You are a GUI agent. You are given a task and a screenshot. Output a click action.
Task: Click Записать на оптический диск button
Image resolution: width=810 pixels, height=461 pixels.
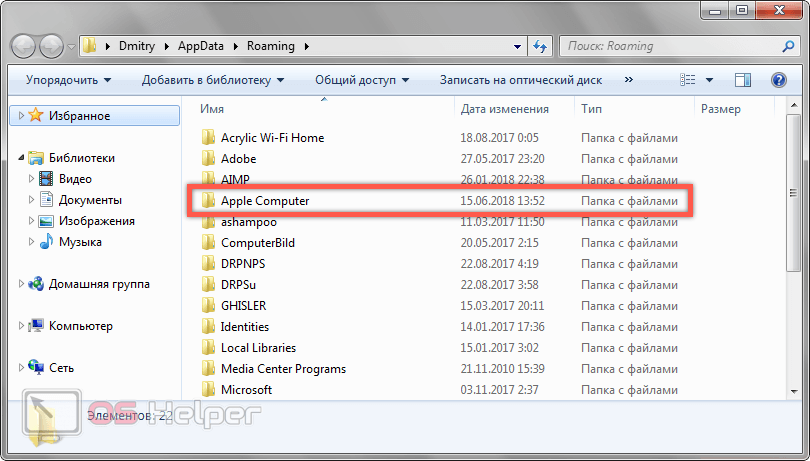[x=522, y=80]
